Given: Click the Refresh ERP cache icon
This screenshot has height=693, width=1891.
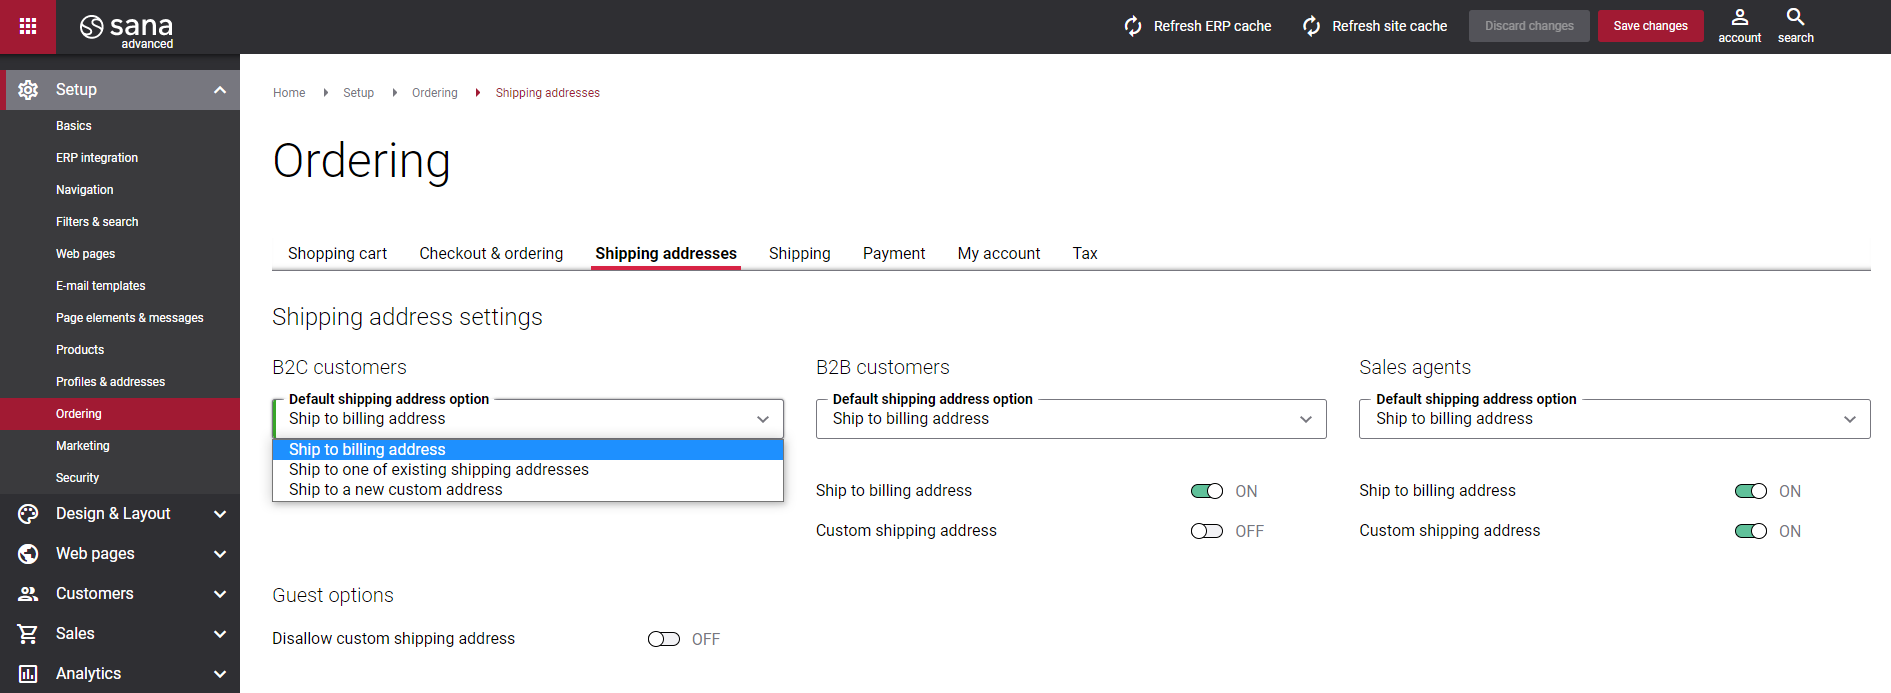Looking at the screenshot, I should click(x=1133, y=26).
